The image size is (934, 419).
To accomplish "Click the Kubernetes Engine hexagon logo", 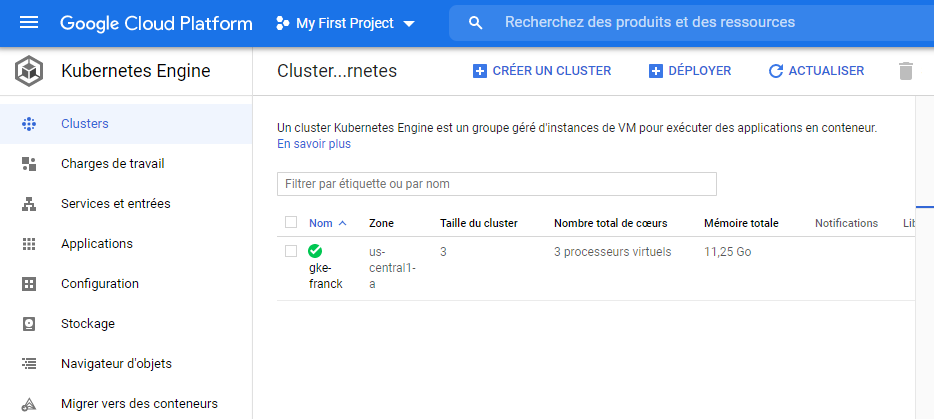I will coord(29,72).
